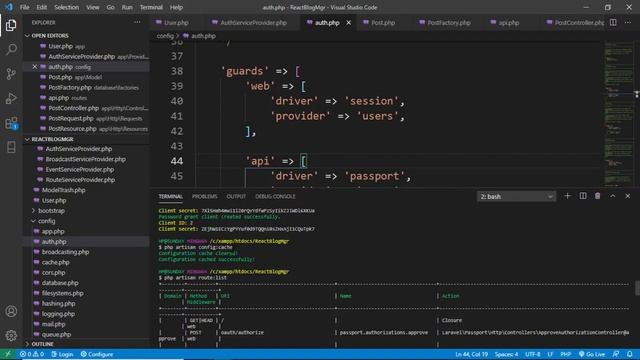
Task: Split the editor to the right
Action: (x=613, y=22)
